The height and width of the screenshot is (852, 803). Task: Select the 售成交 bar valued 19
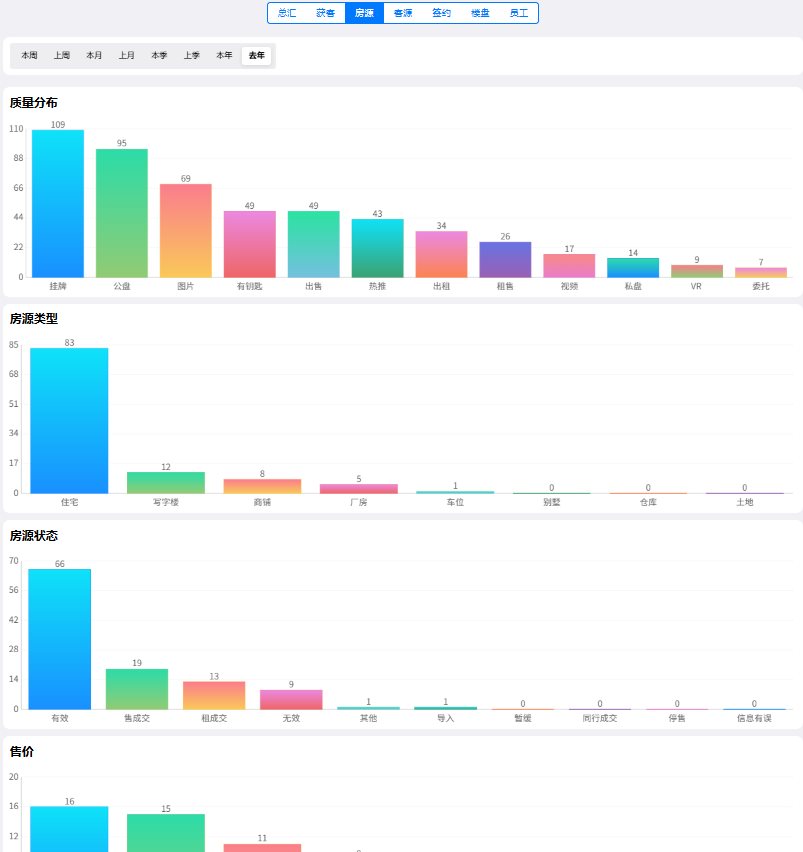pos(137,689)
